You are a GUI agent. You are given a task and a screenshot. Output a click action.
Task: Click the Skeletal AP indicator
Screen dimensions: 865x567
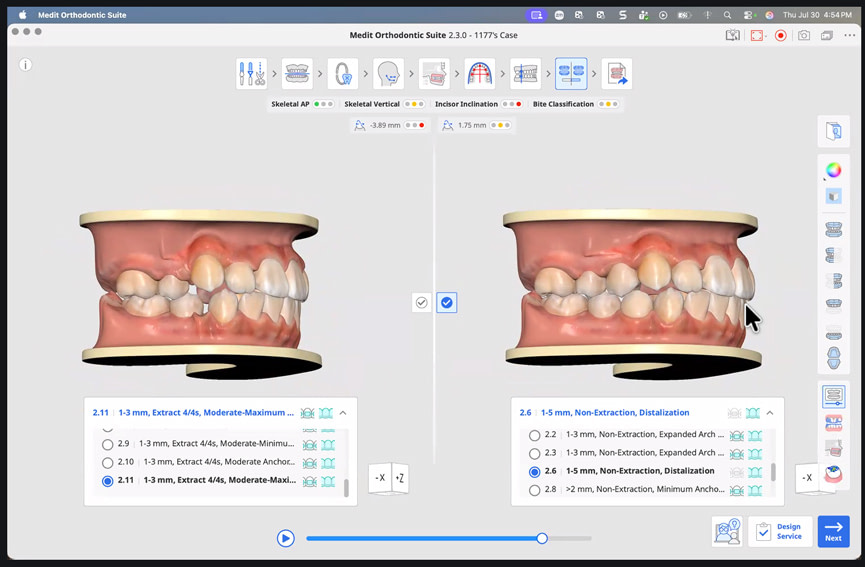click(302, 104)
